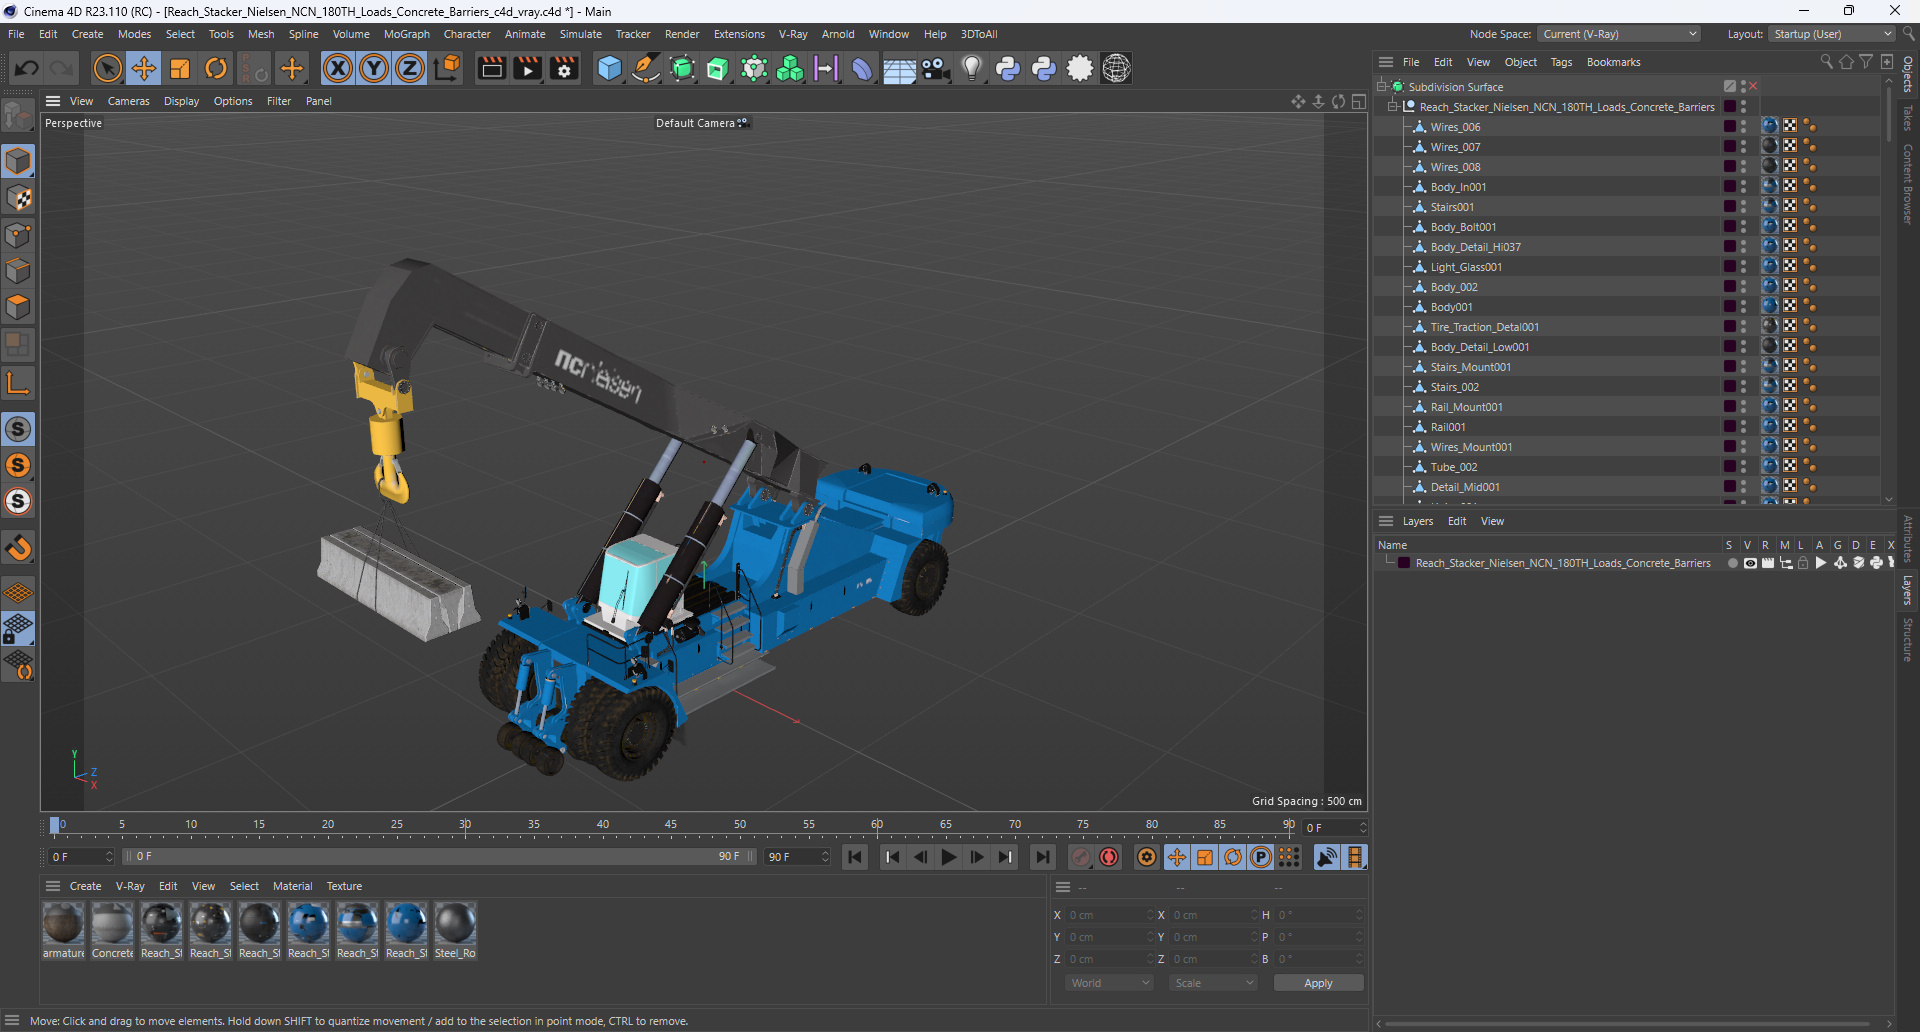The height and width of the screenshot is (1032, 1920).
Task: Open Edit Render Settings icon
Action: coord(564,68)
